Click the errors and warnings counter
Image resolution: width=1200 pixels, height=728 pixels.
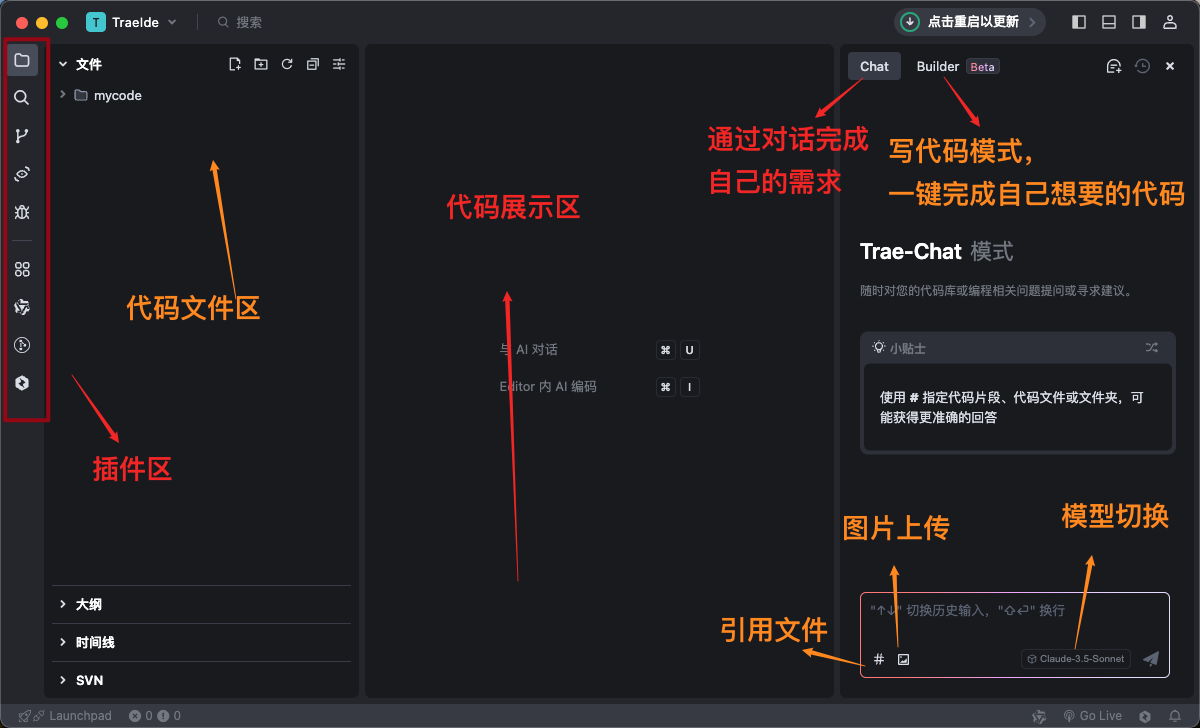pyautogui.click(x=155, y=716)
